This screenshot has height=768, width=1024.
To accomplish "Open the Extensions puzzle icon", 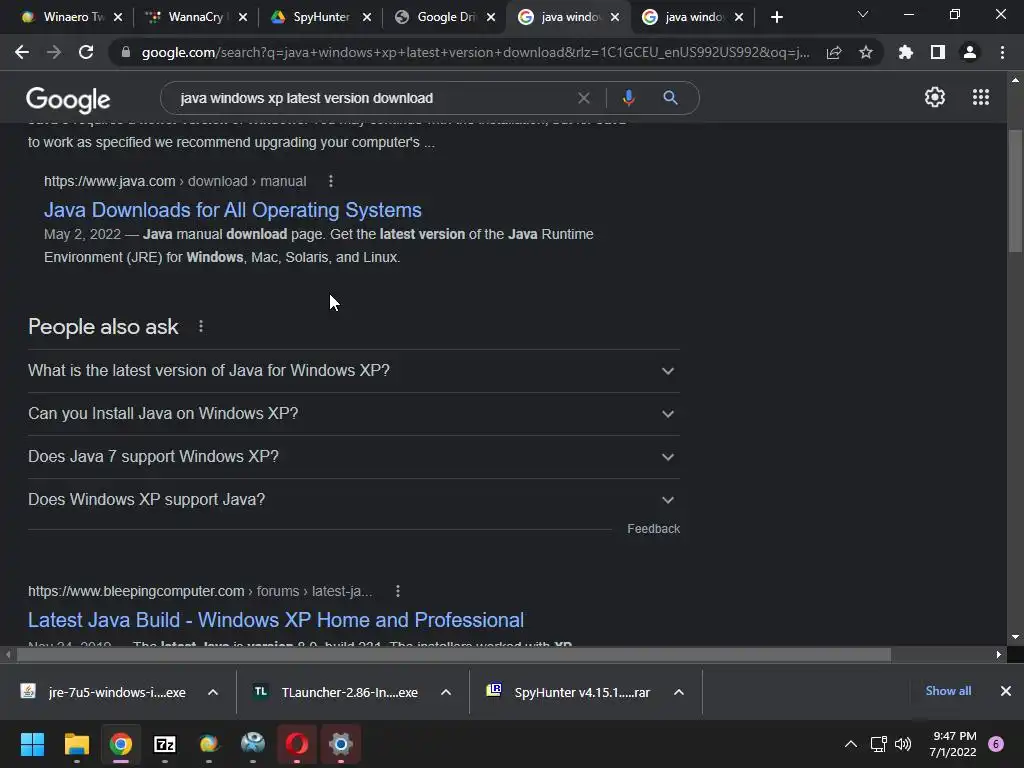I will click(x=906, y=52).
